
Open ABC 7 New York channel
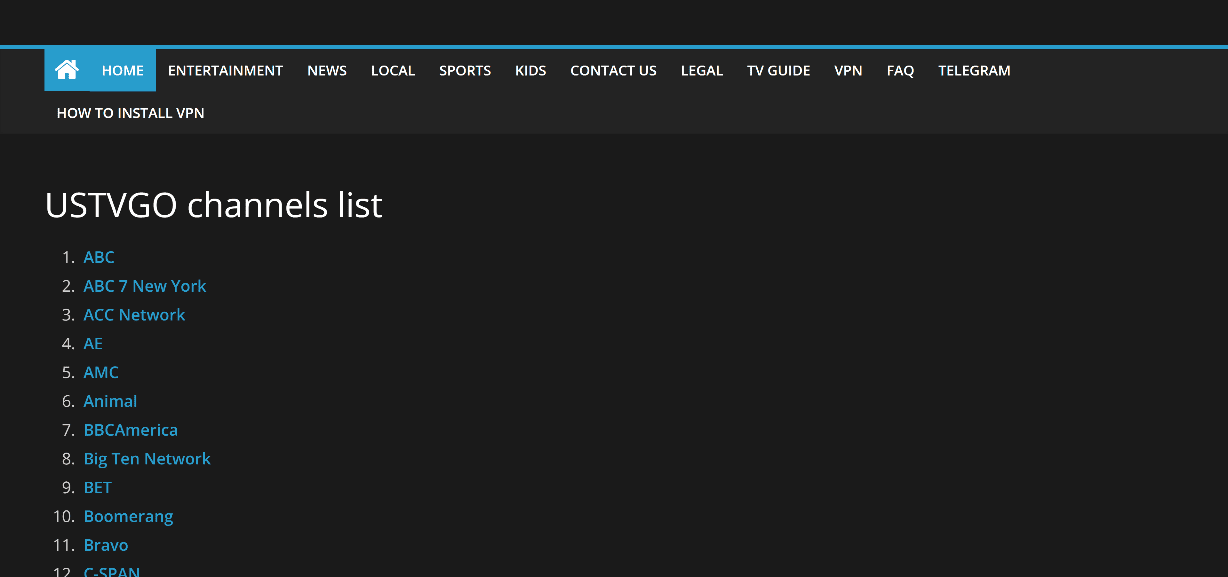tap(145, 286)
